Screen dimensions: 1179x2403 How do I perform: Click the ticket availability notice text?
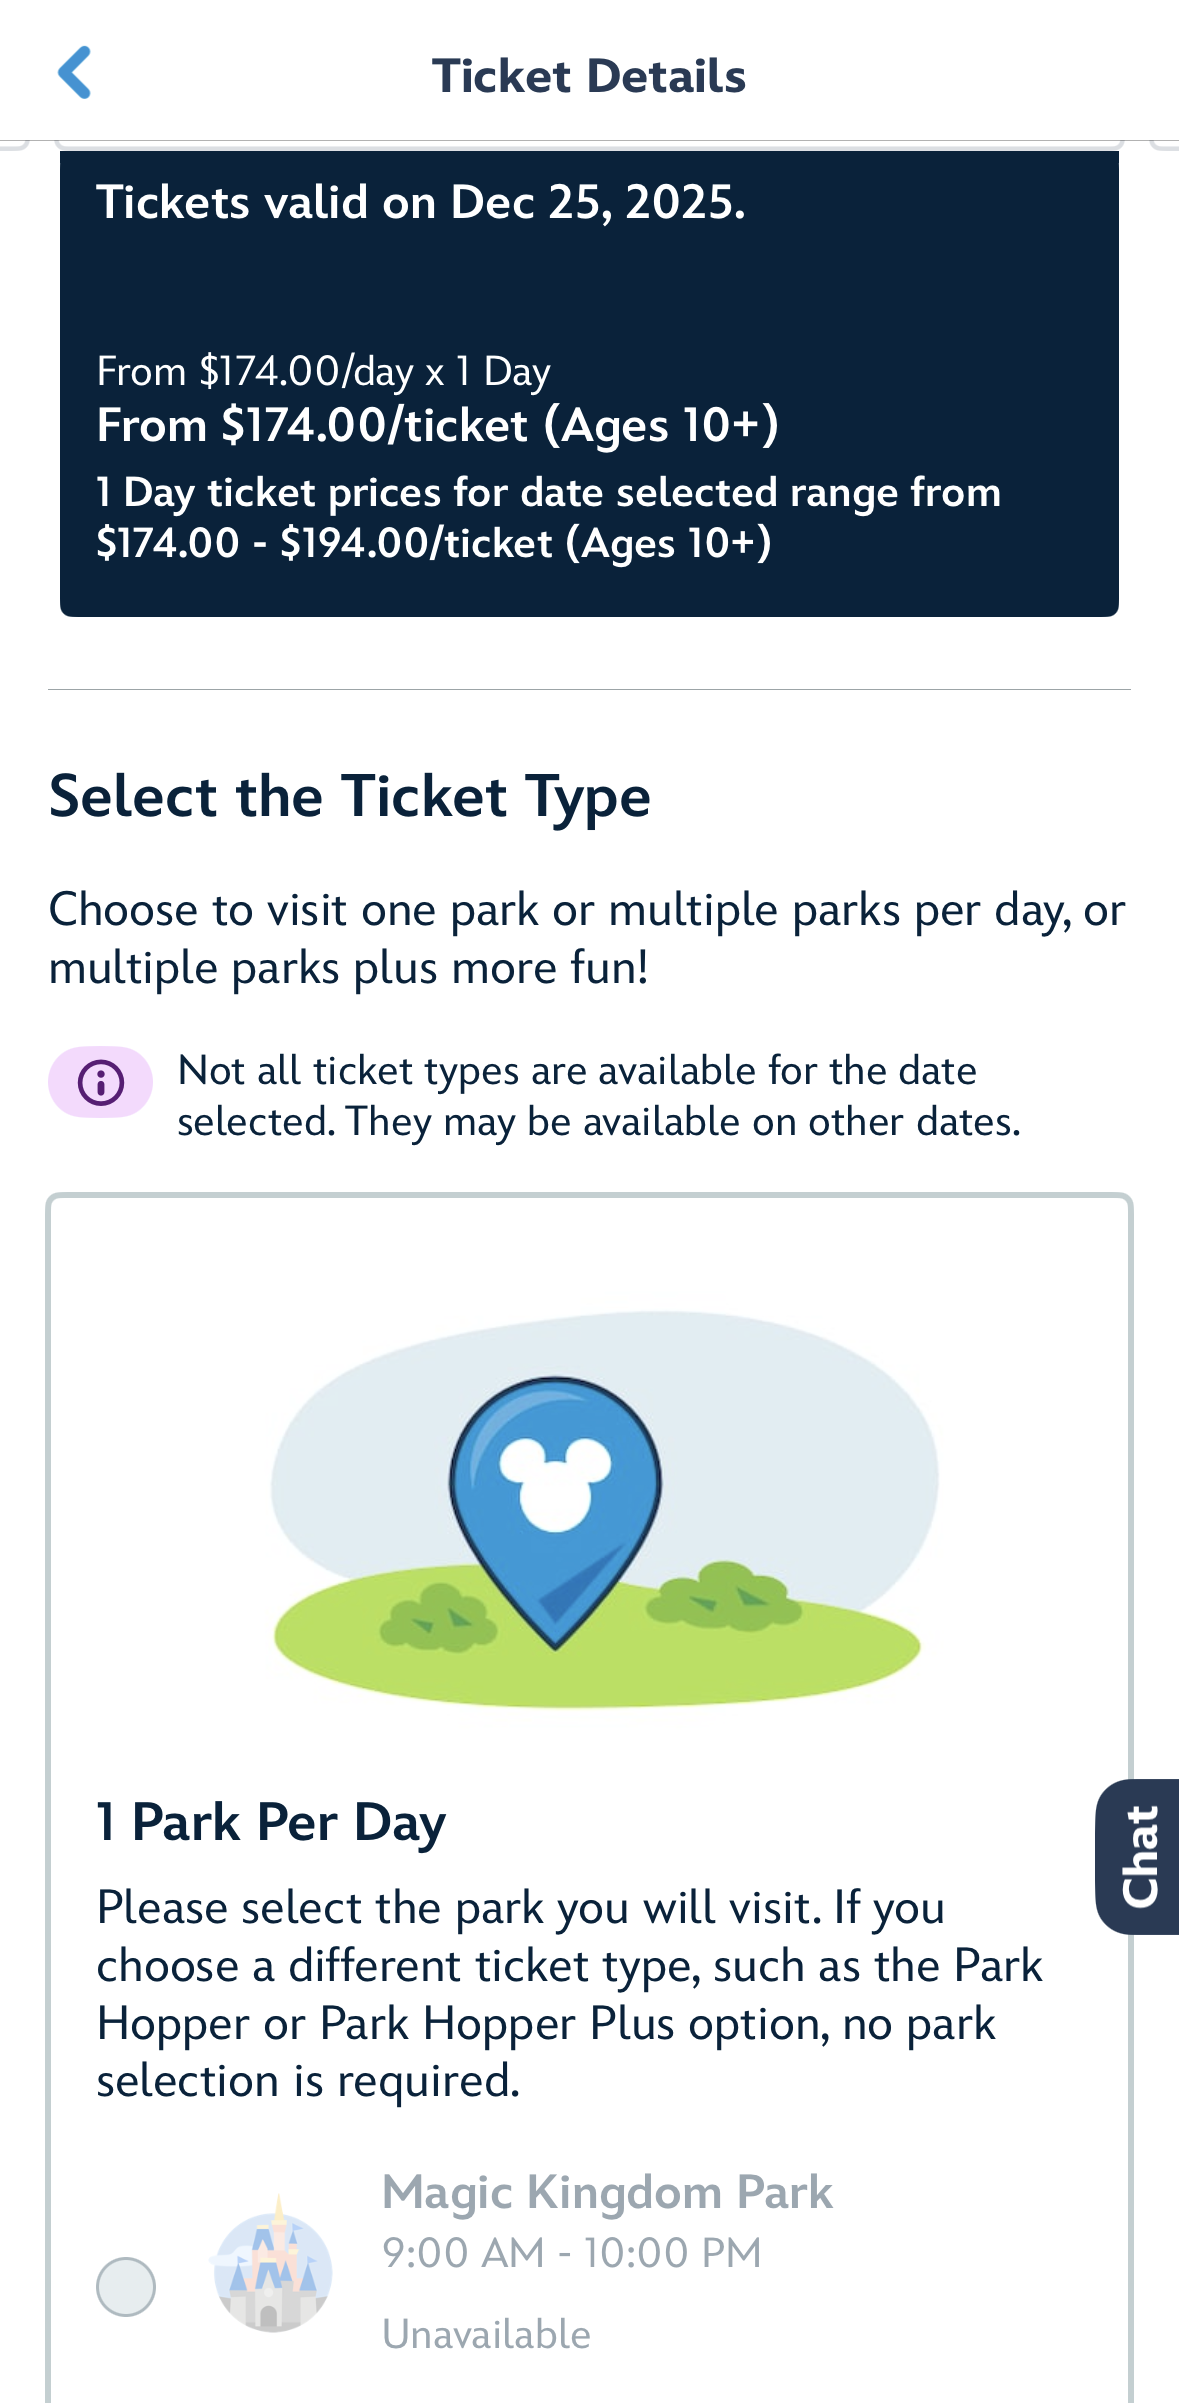pos(598,1096)
